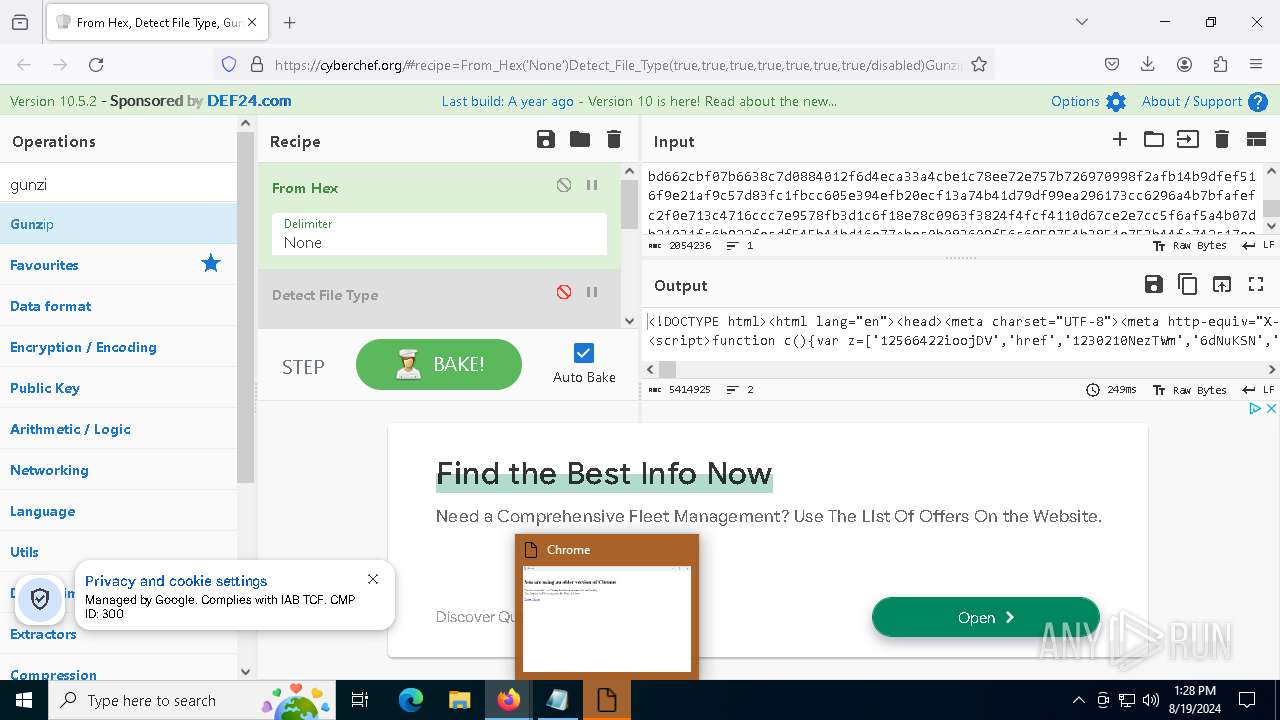Save the recipe with the disk icon

click(545, 140)
